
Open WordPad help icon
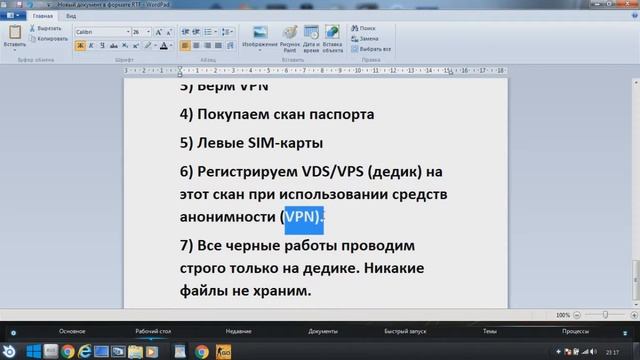[x=634, y=16]
